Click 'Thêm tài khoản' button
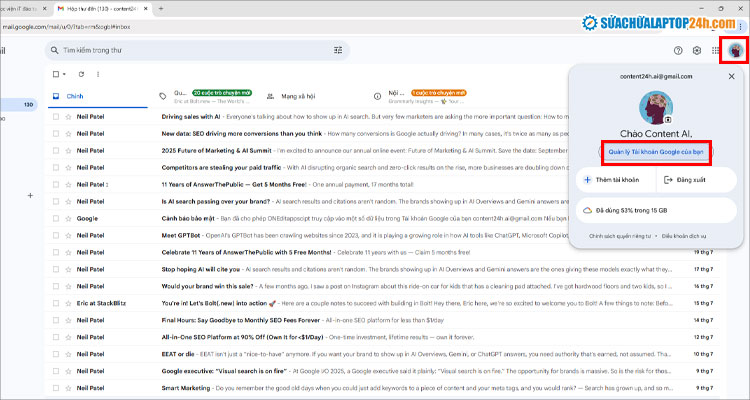750x400 pixels. click(616, 180)
